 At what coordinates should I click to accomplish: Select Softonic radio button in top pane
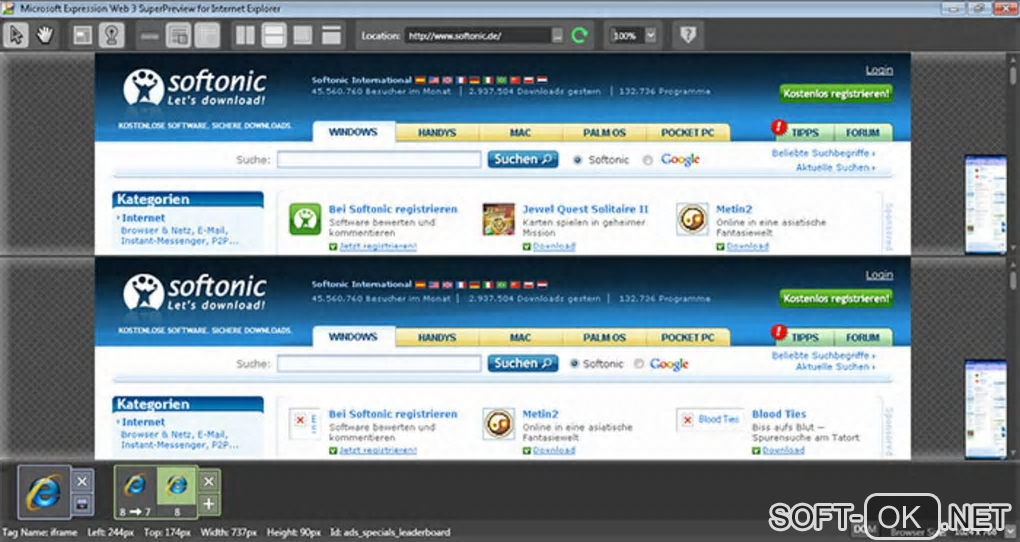(x=577, y=160)
